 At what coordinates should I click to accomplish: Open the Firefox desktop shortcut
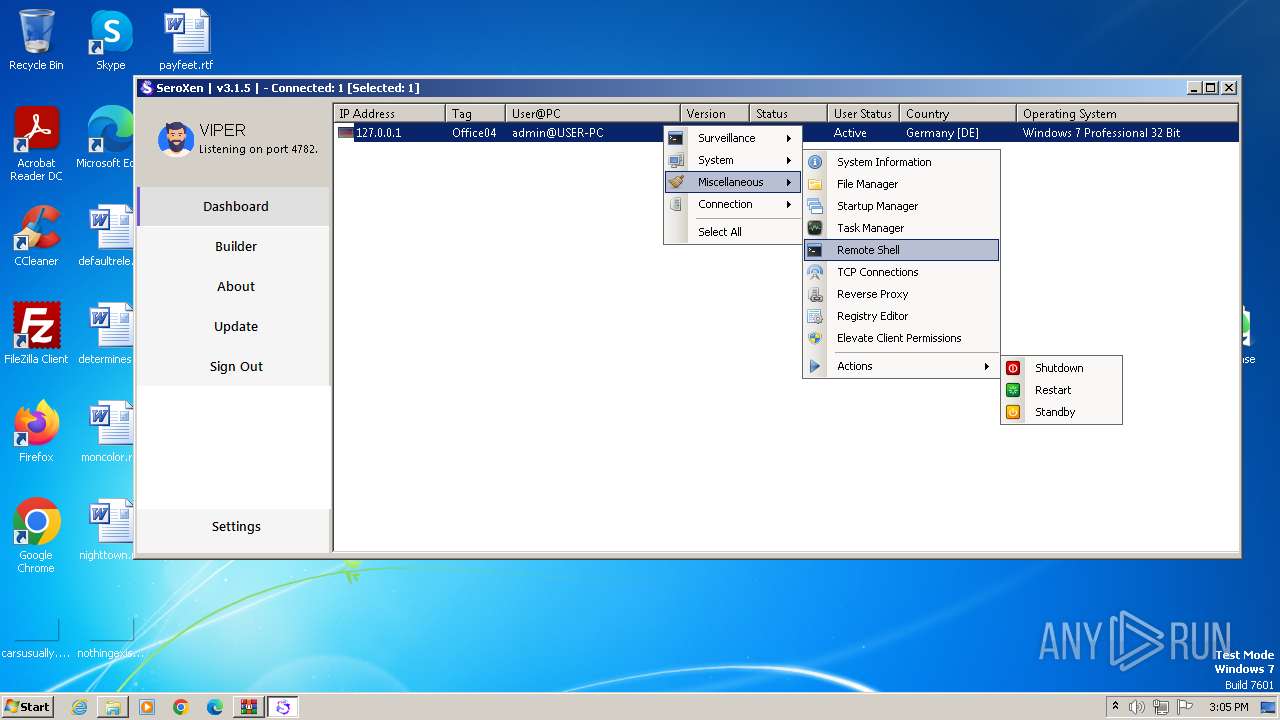point(36,432)
